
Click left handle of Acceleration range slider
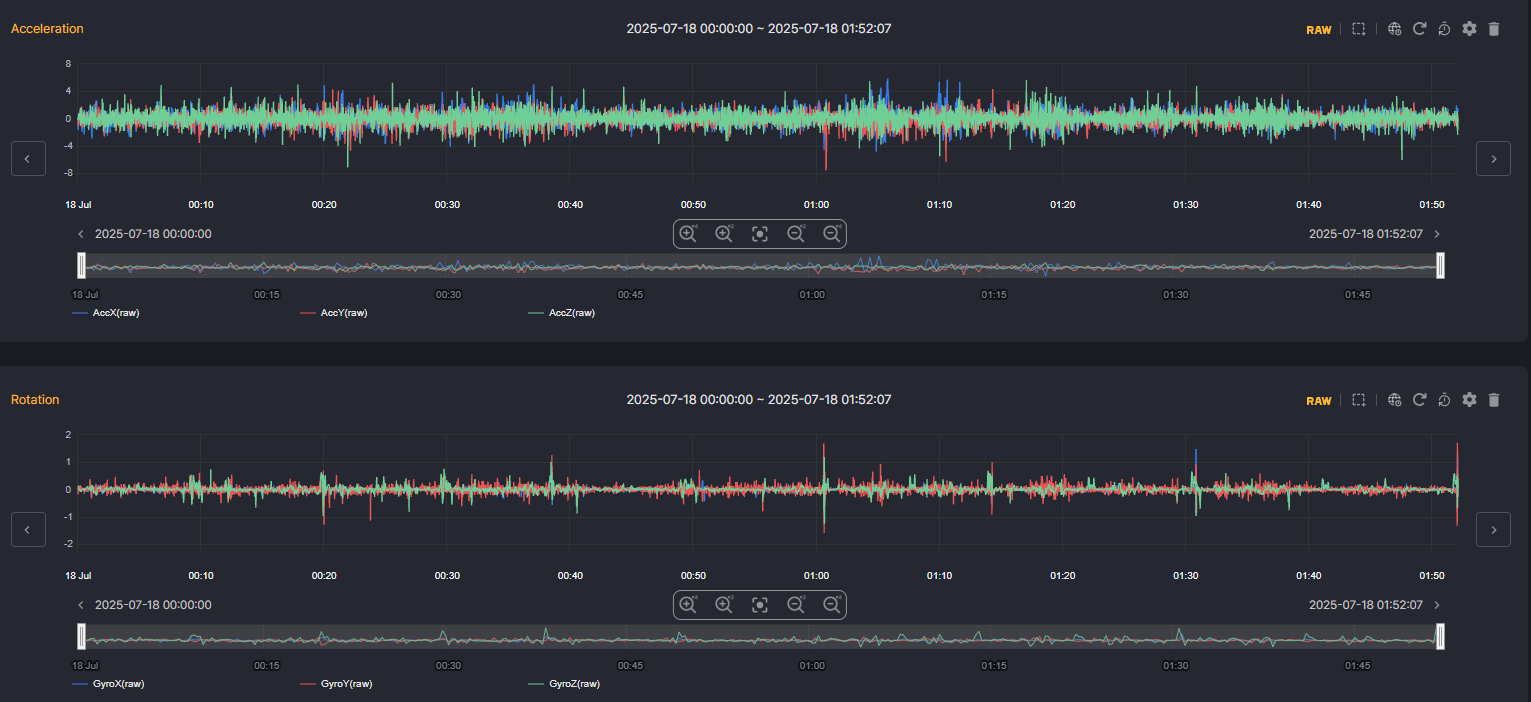coord(81,265)
